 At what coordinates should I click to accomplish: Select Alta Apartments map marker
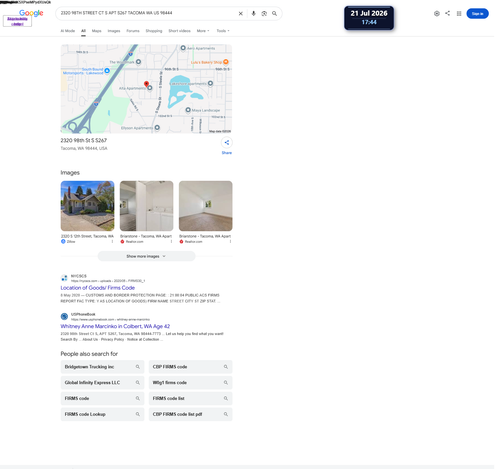(150, 88)
